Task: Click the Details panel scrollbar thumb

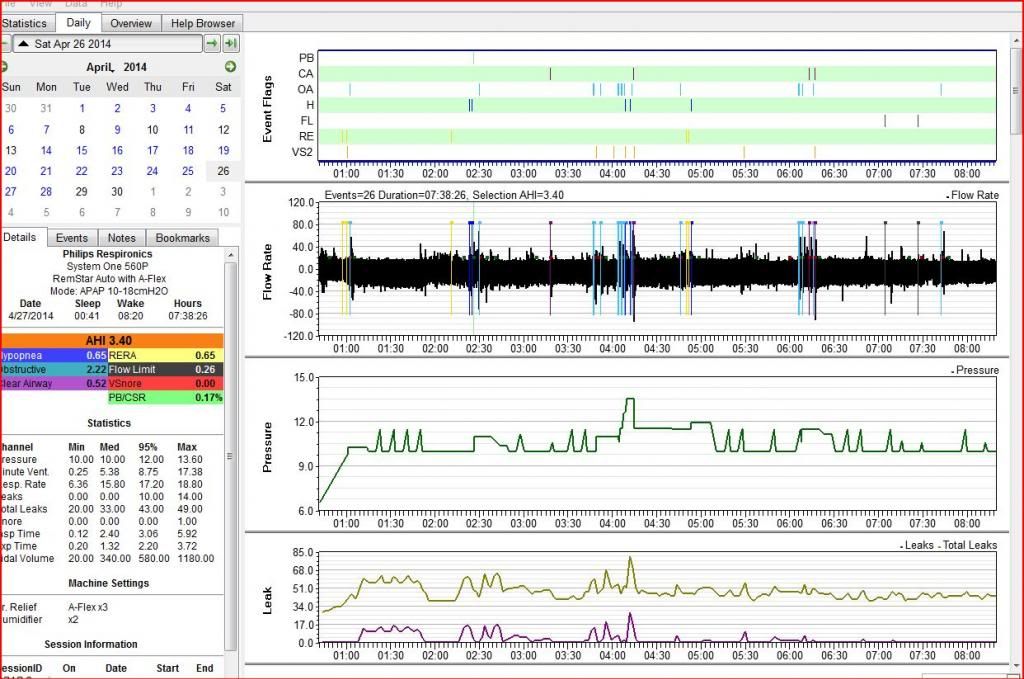Action: coord(231,456)
